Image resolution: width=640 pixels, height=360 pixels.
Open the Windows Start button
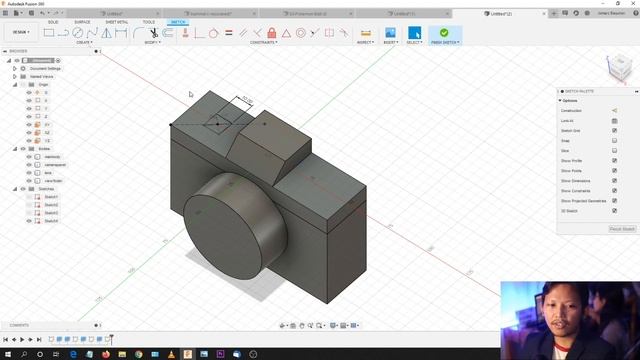pyautogui.click(x=8, y=354)
